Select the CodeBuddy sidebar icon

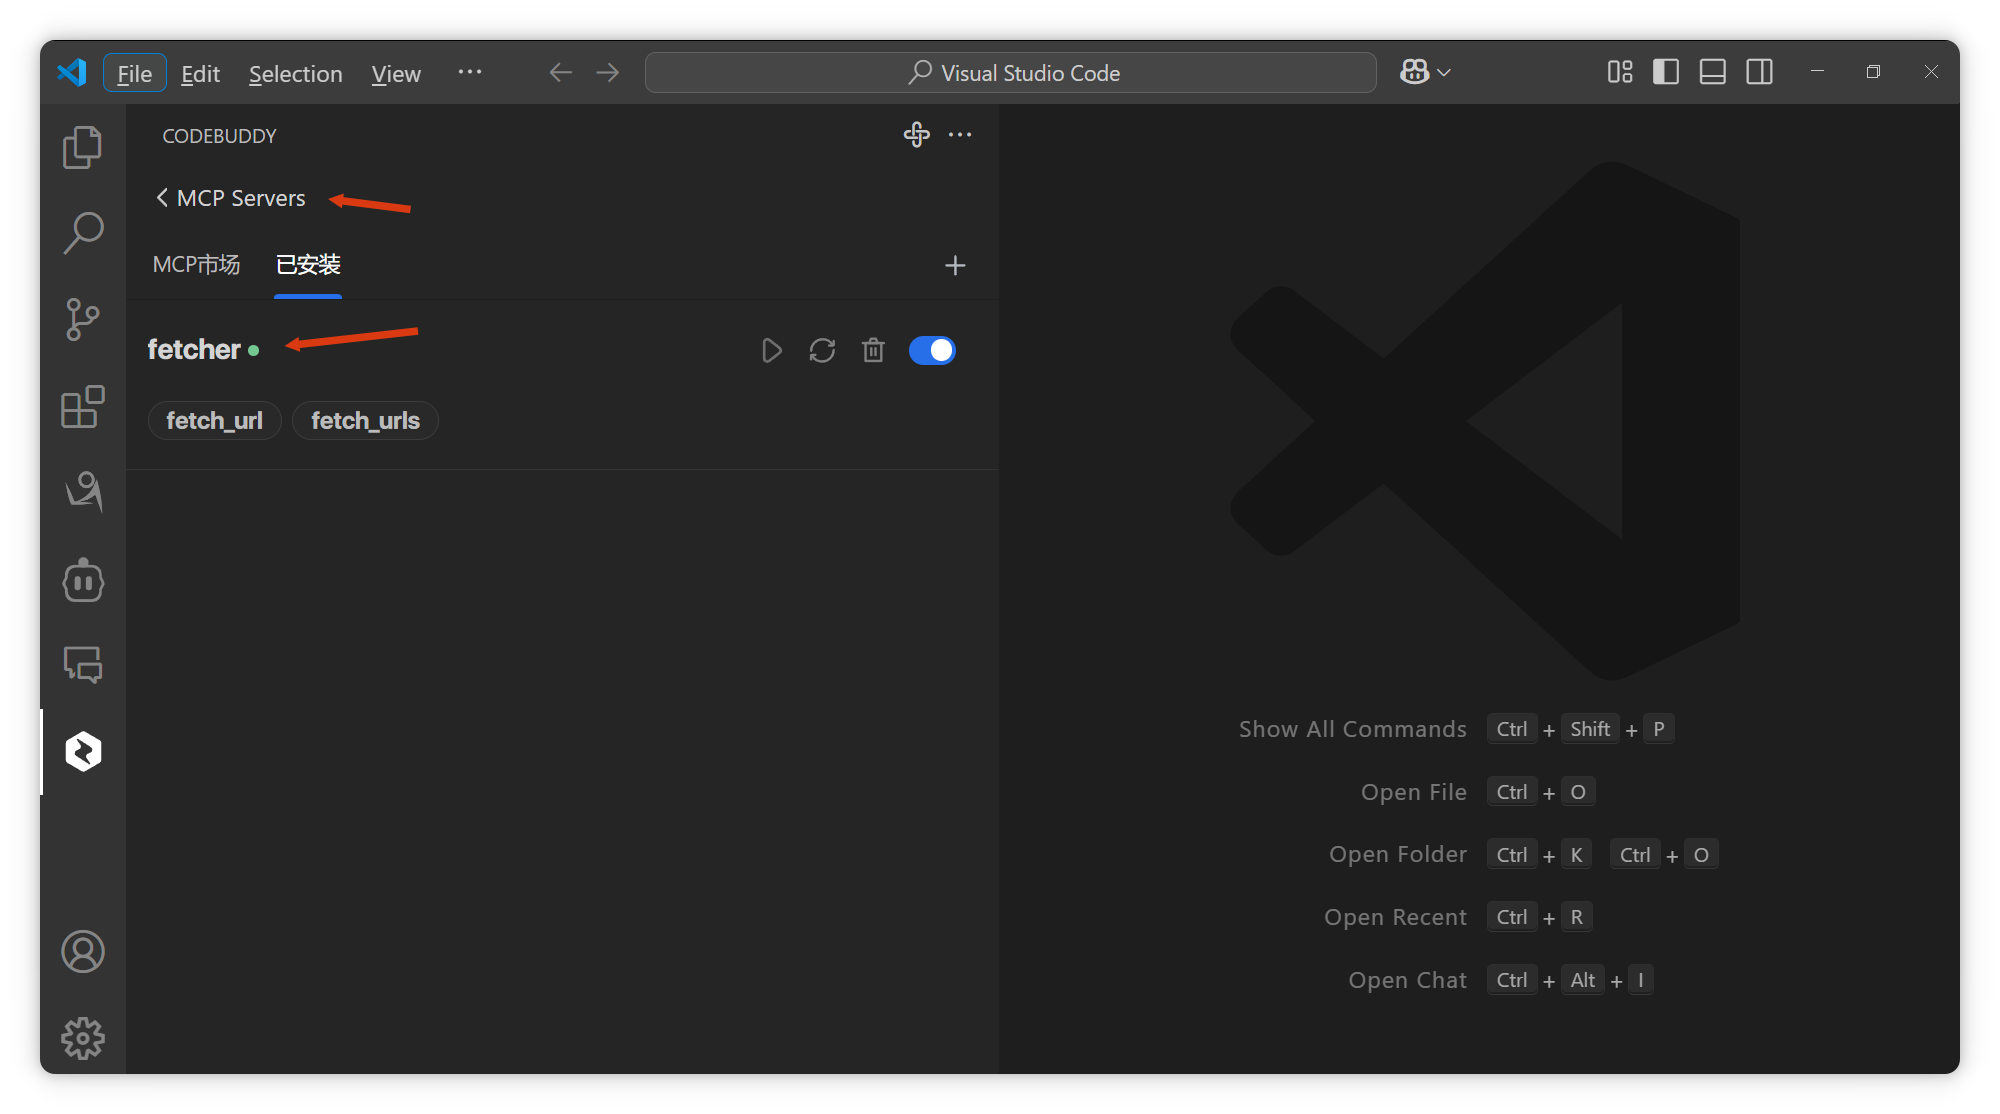click(83, 751)
